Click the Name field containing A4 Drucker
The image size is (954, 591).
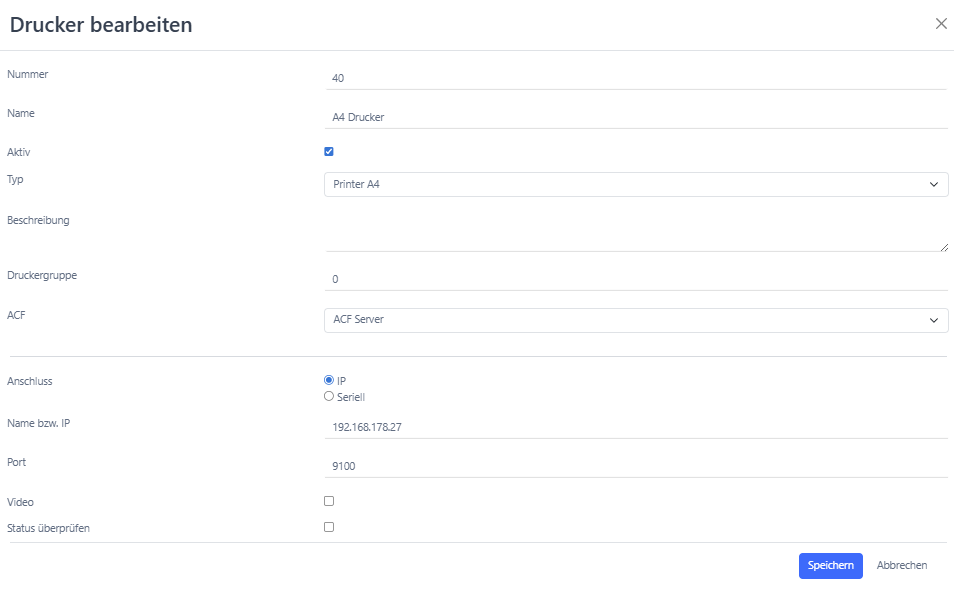coord(636,117)
